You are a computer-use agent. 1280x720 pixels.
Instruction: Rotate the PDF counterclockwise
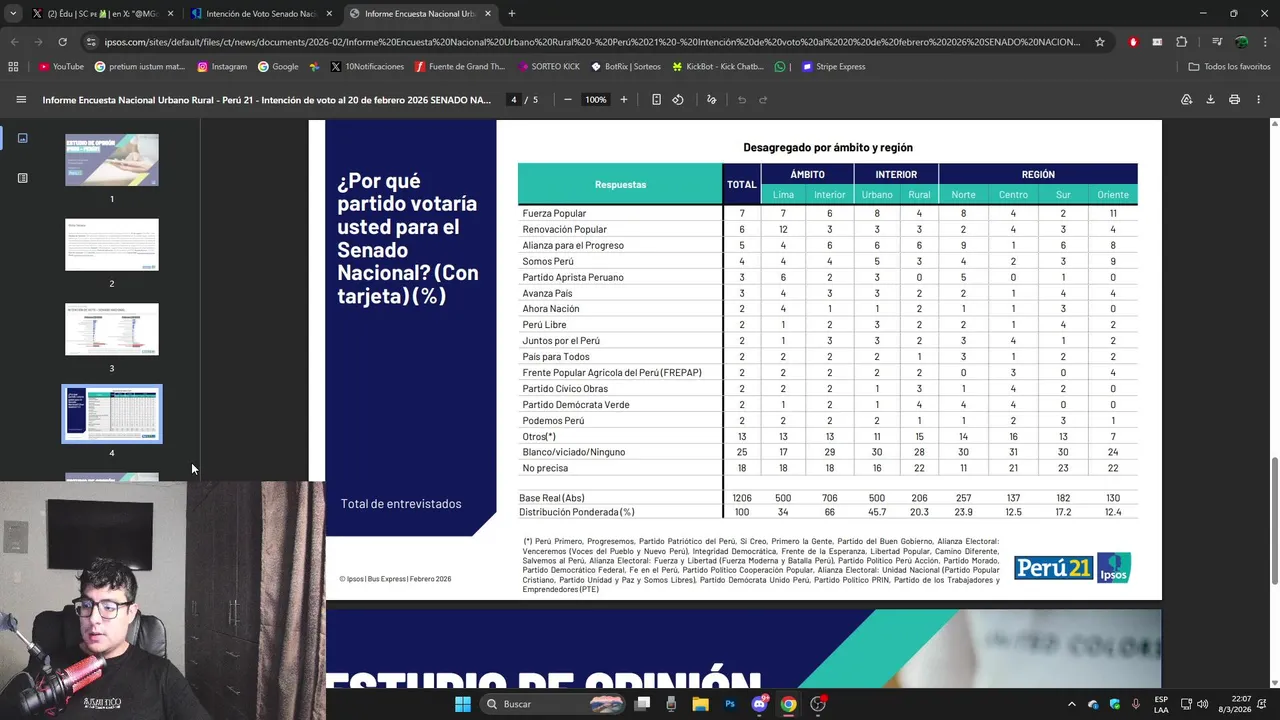678,100
